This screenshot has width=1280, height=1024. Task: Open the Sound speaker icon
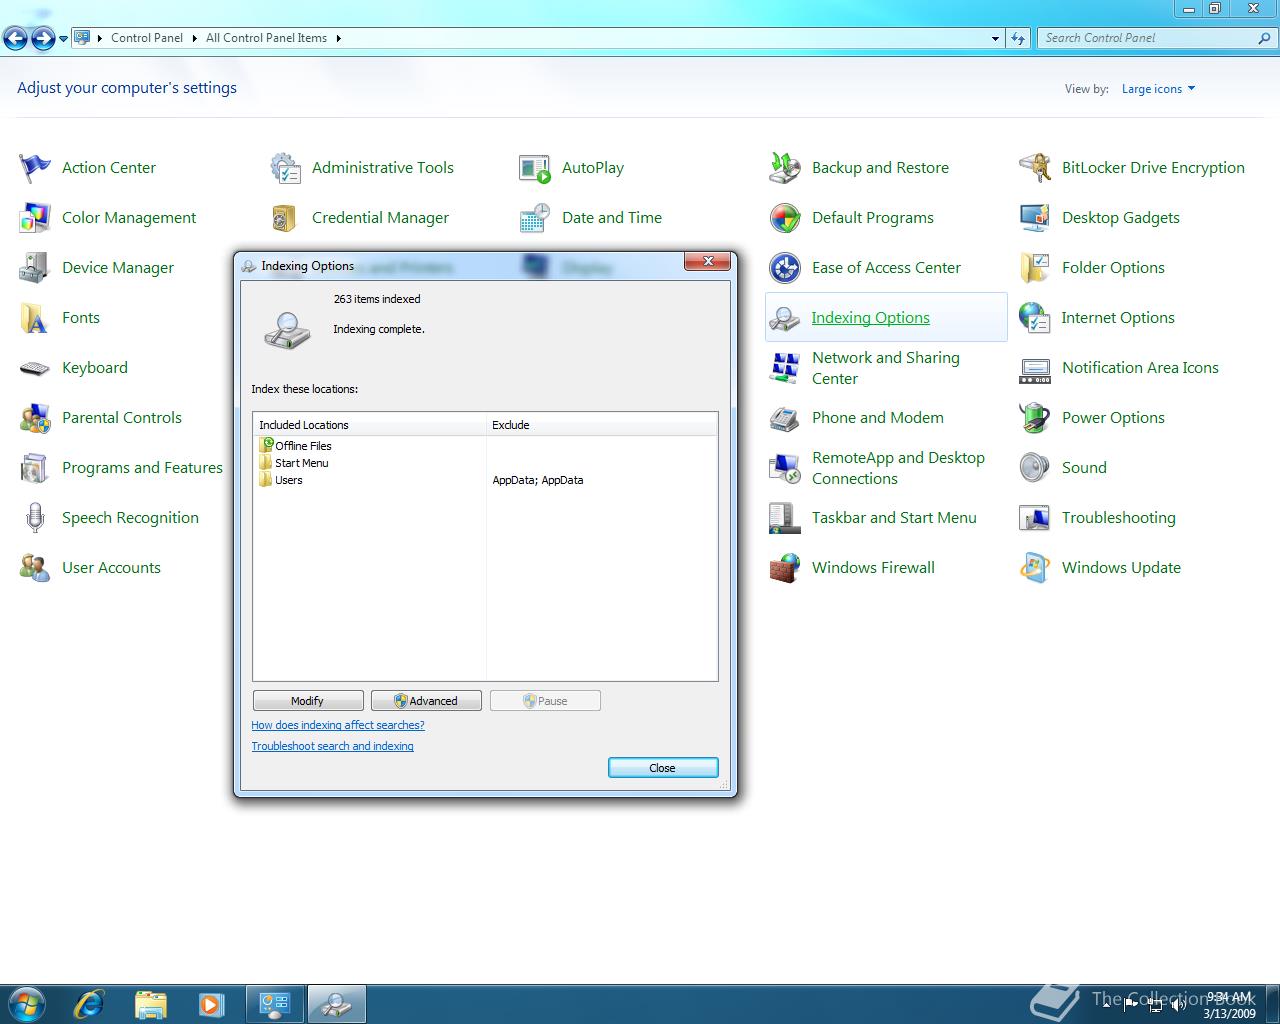(1035, 468)
